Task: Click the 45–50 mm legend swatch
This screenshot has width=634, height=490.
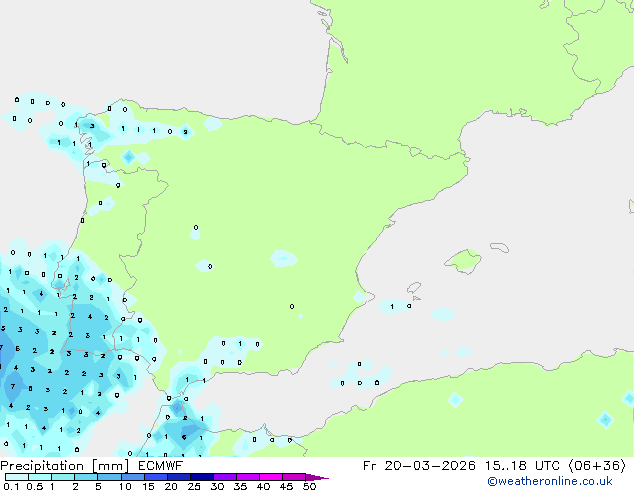Action: tap(294, 477)
